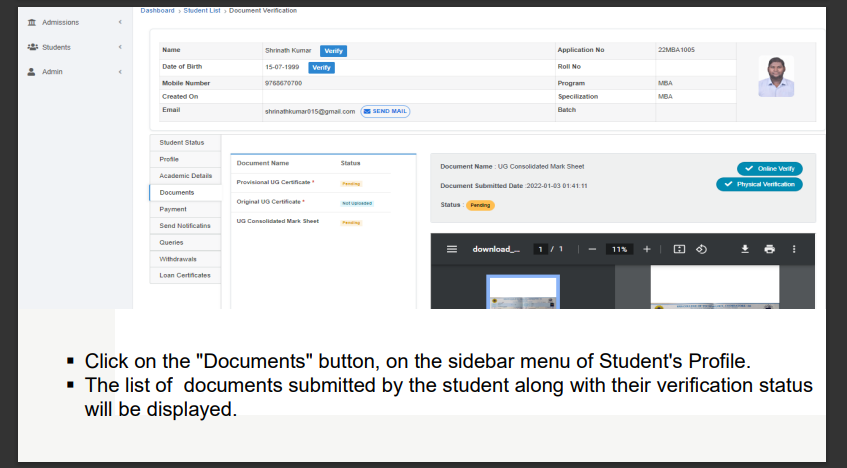Click the Online Verify button

[768, 169]
